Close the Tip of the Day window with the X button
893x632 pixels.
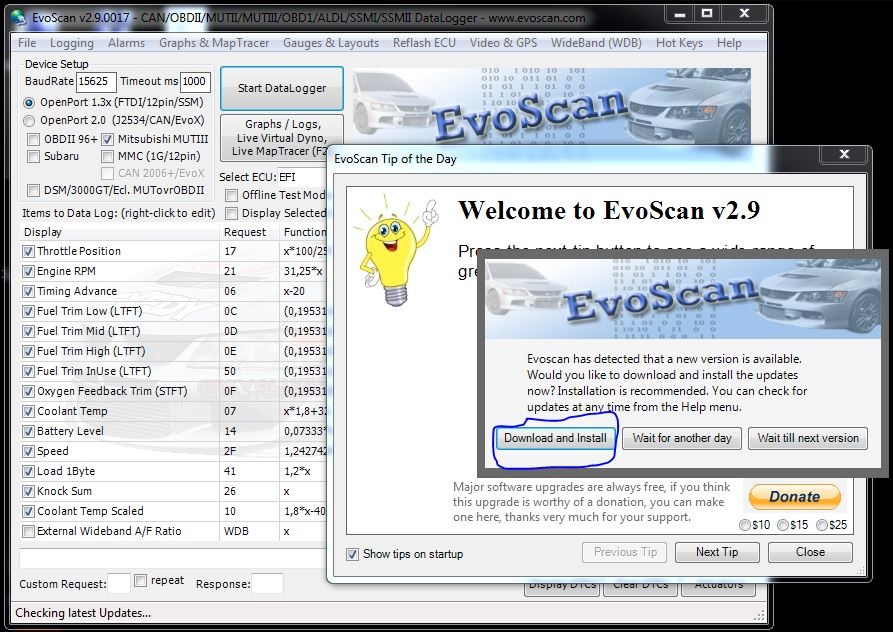tap(844, 154)
